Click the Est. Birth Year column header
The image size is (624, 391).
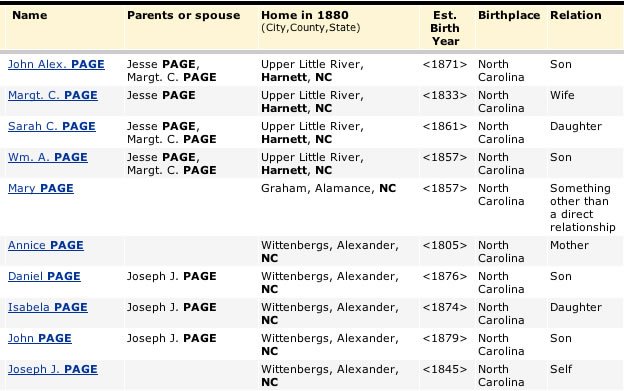click(x=445, y=28)
